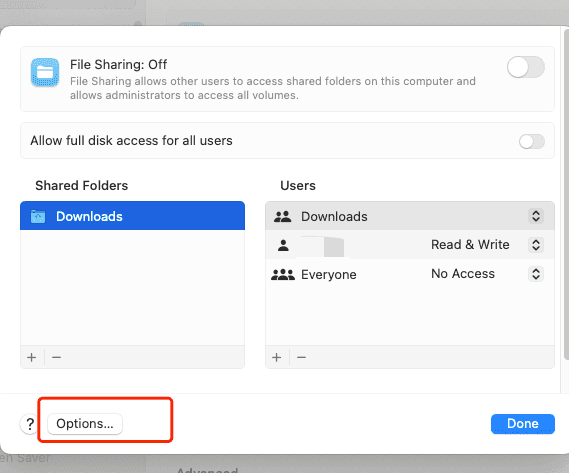Click the Downloads shared folder icon
Screen dimensions: 569x473
[38, 216]
